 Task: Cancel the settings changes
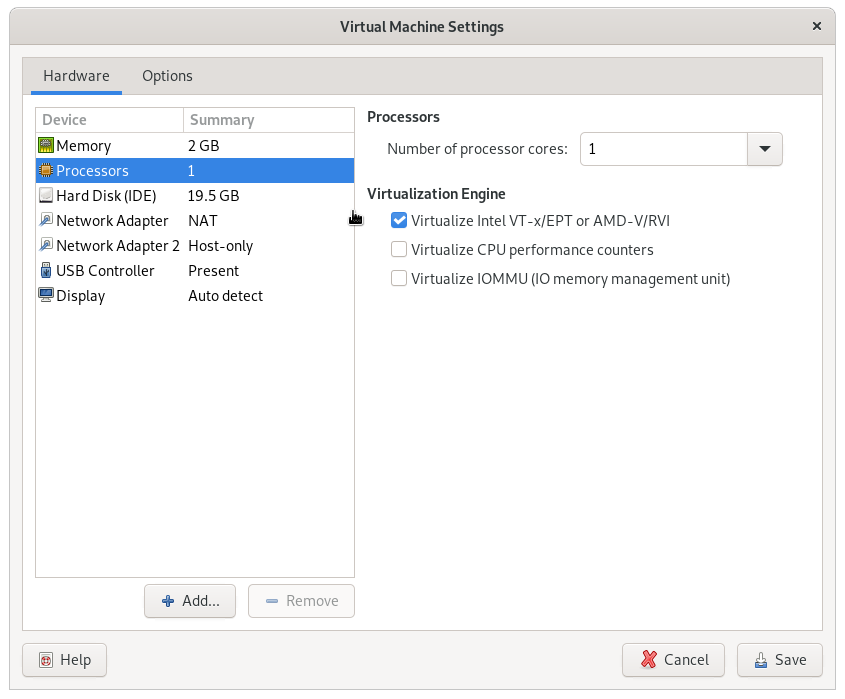pyautogui.click(x=673, y=660)
